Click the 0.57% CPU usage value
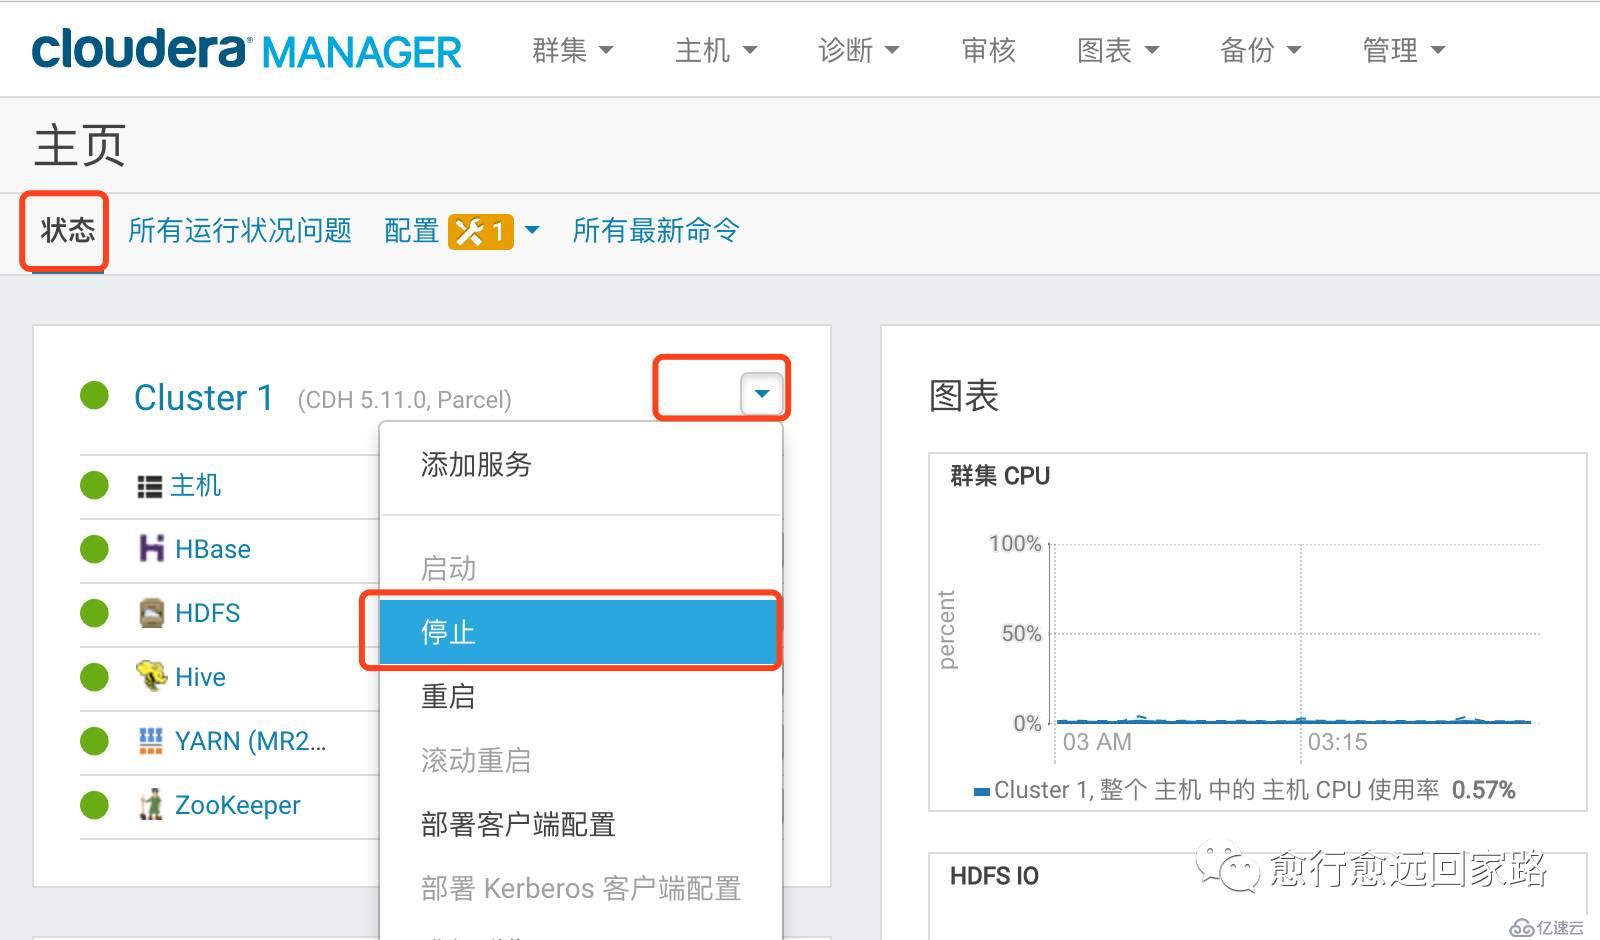Image resolution: width=1600 pixels, height=940 pixels. tap(1483, 790)
